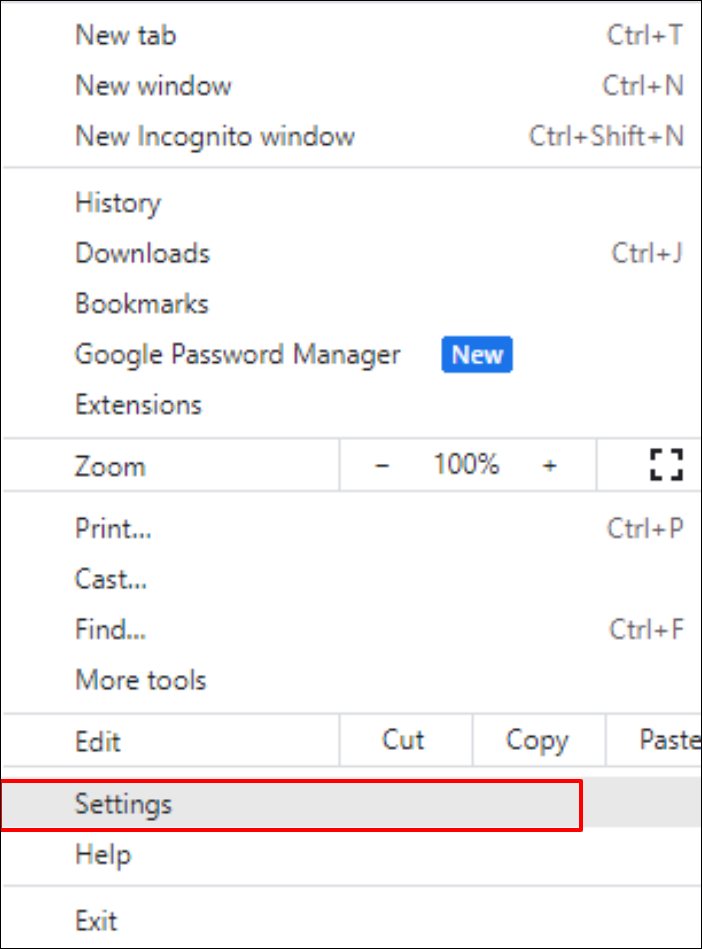Image resolution: width=702 pixels, height=949 pixels.
Task: Click the zoom in plus button
Action: pos(549,466)
